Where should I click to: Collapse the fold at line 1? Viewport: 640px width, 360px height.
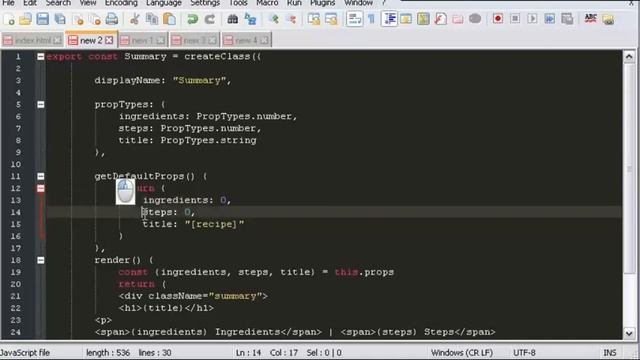pyautogui.click(x=41, y=57)
